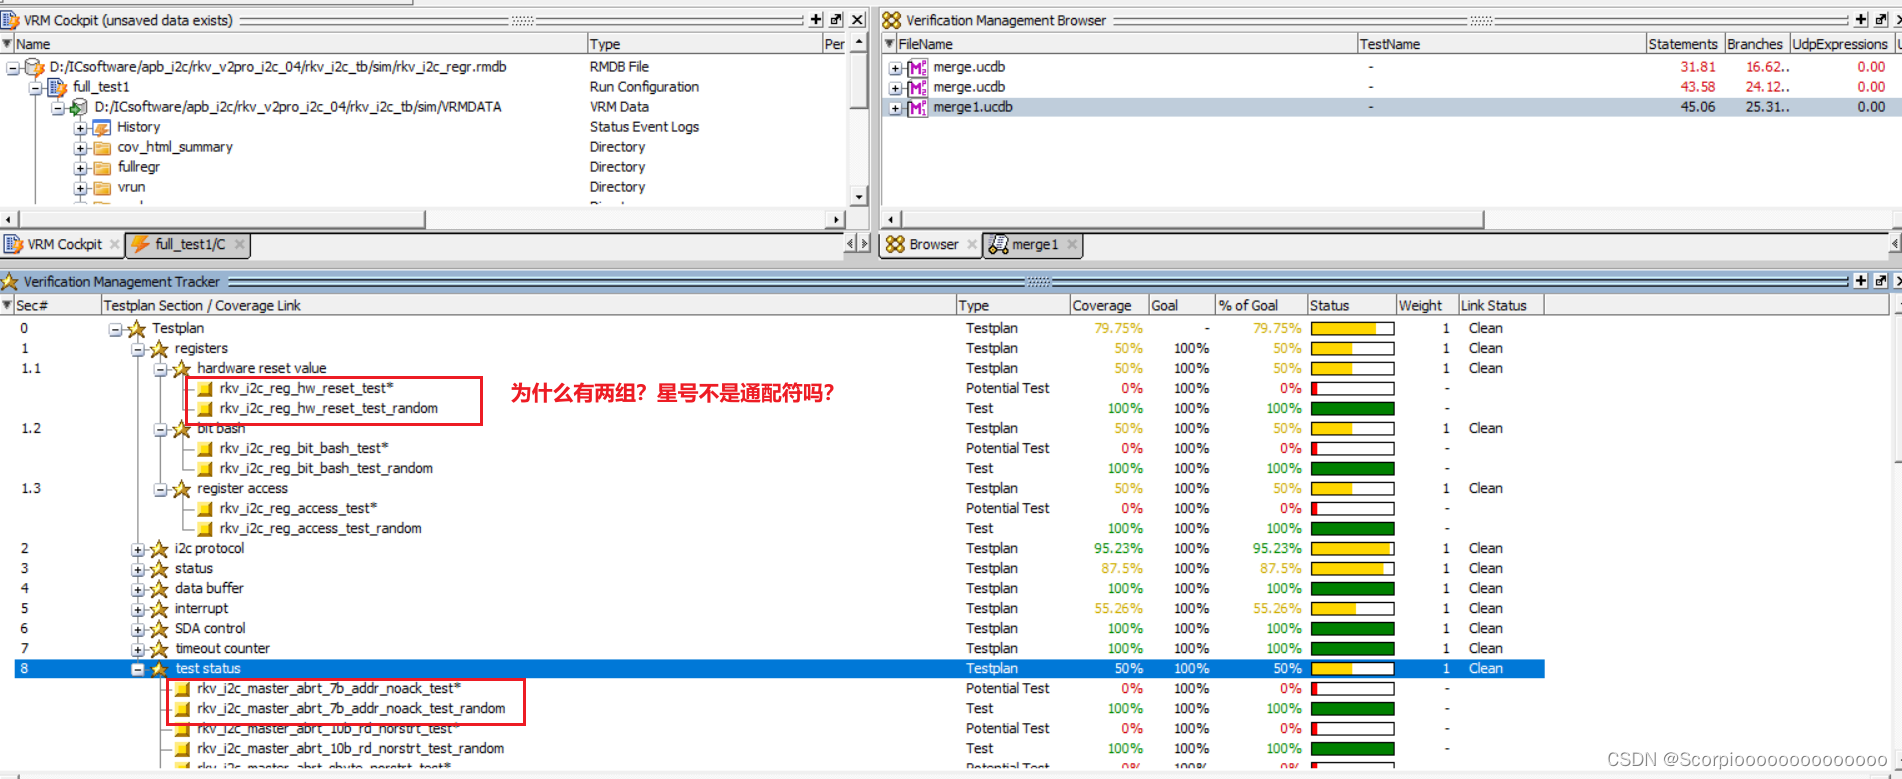This screenshot has width=1902, height=779.
Task: Click the Verification Management Tracker panel icon
Action: [10, 282]
